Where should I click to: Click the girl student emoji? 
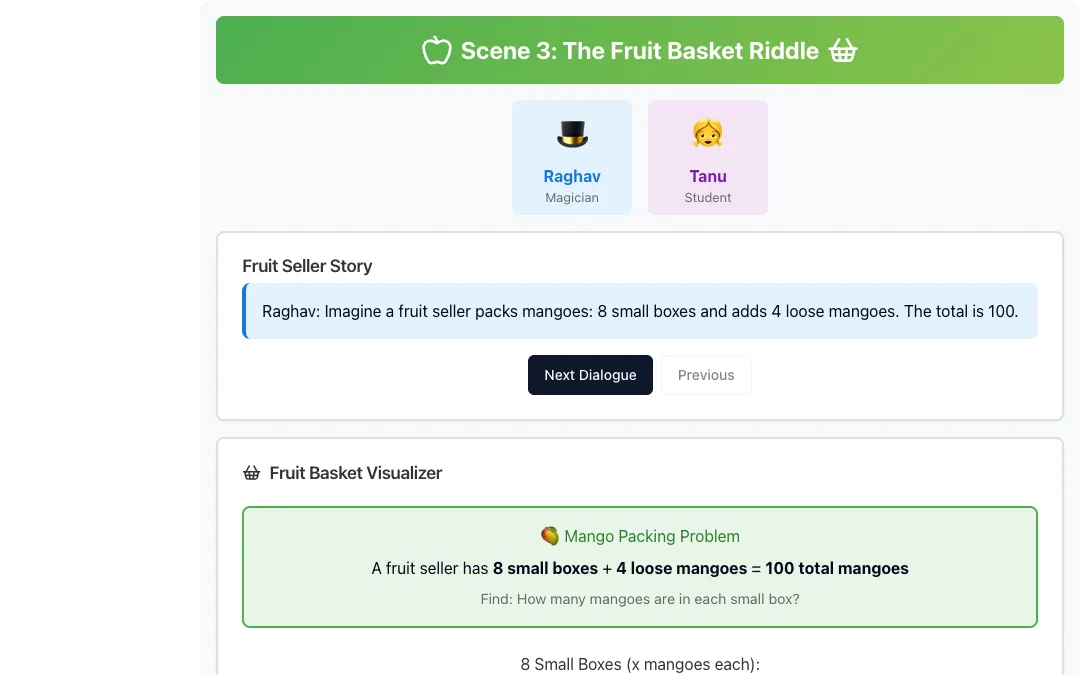click(707, 134)
